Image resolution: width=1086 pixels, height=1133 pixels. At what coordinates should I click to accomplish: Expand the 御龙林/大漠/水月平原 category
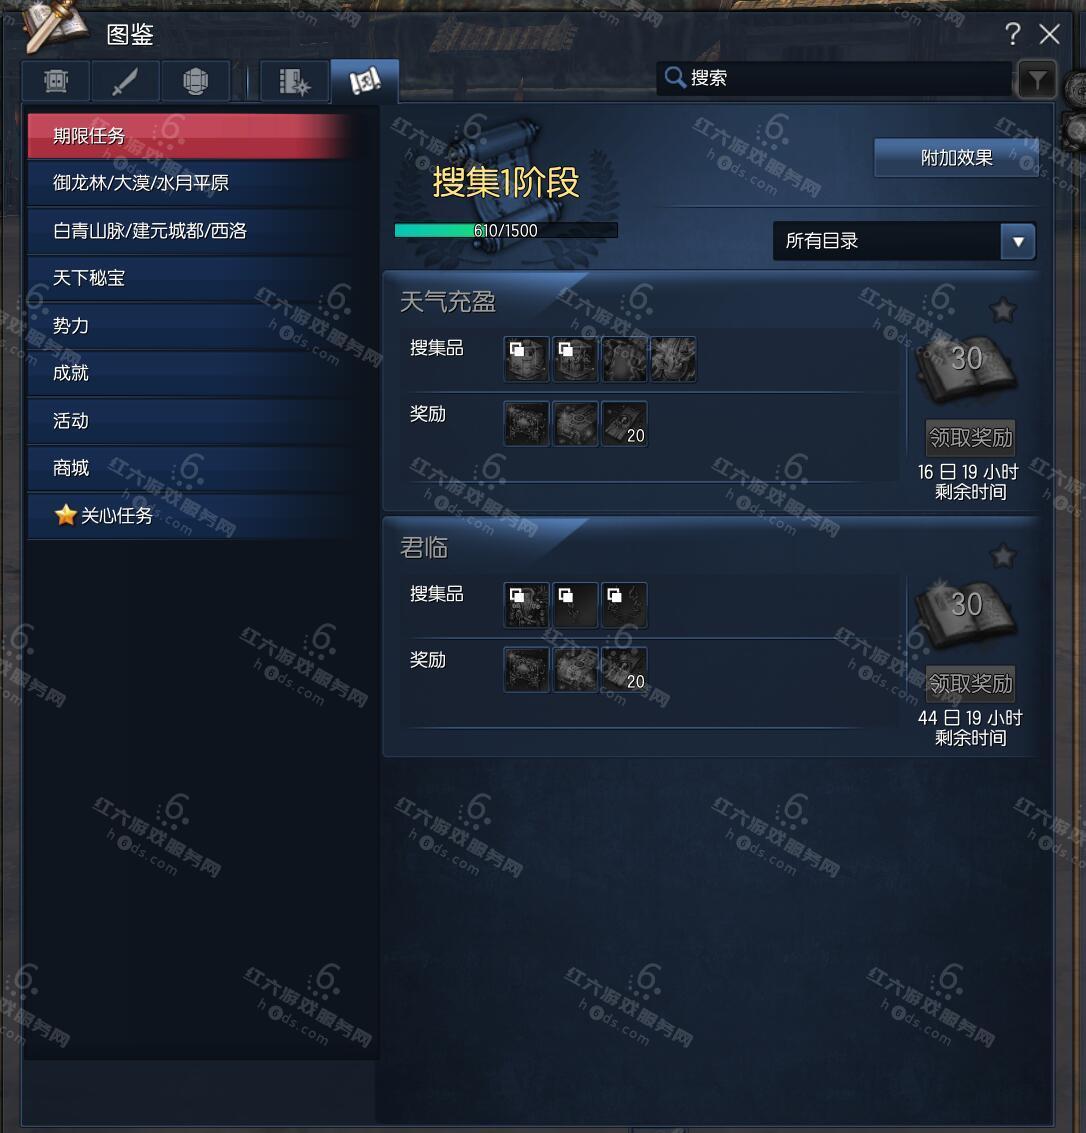point(193,183)
